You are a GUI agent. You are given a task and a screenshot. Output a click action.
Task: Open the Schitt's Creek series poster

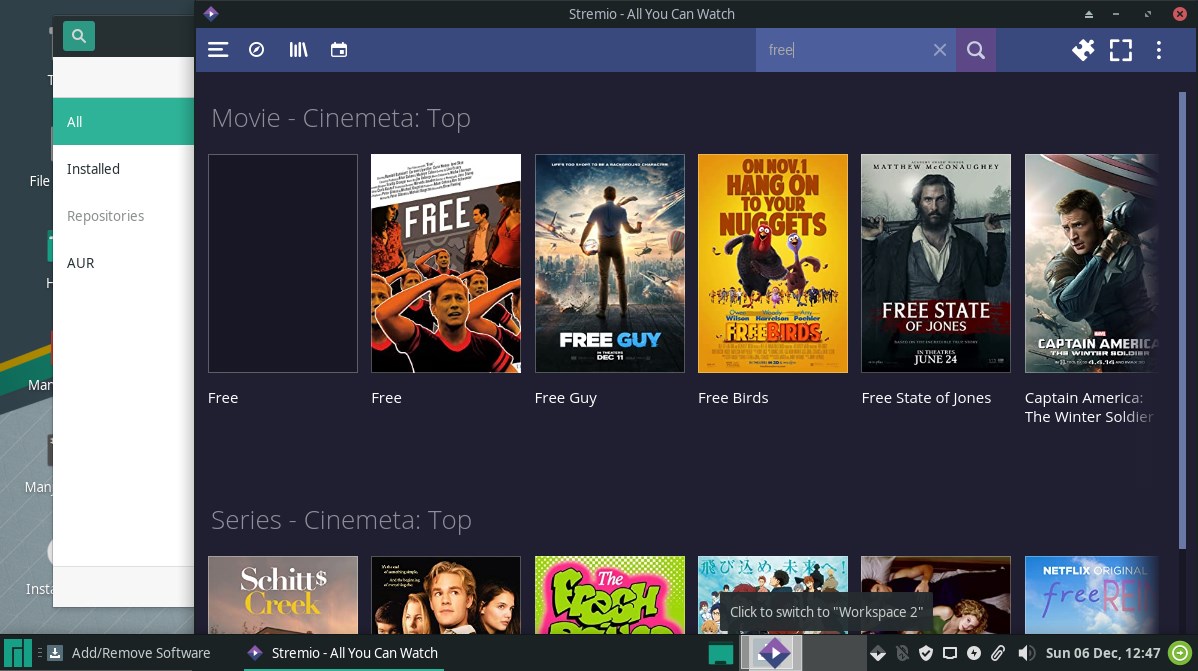click(283, 595)
